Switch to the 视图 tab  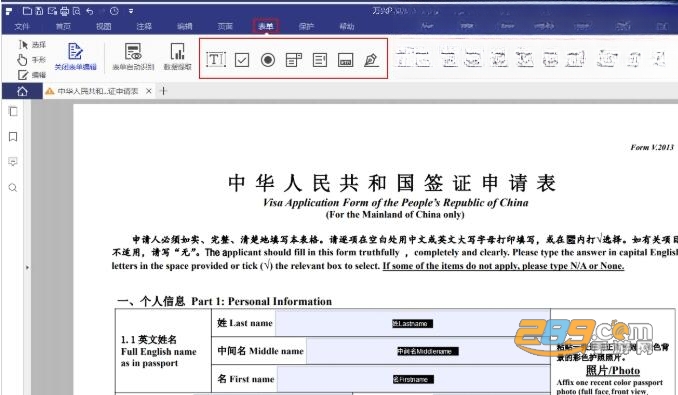click(x=103, y=26)
